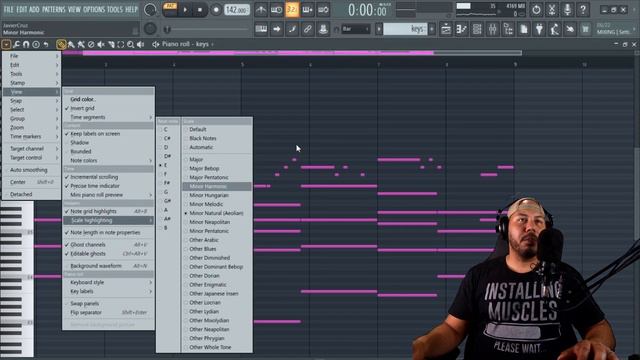Image resolution: width=640 pixels, height=360 pixels.
Task: Click Auto smoothing entry
Action: click(31, 170)
